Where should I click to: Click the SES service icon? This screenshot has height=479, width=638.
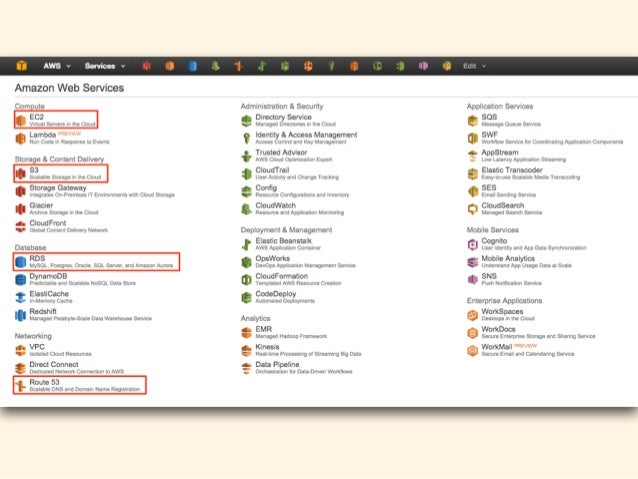472,191
